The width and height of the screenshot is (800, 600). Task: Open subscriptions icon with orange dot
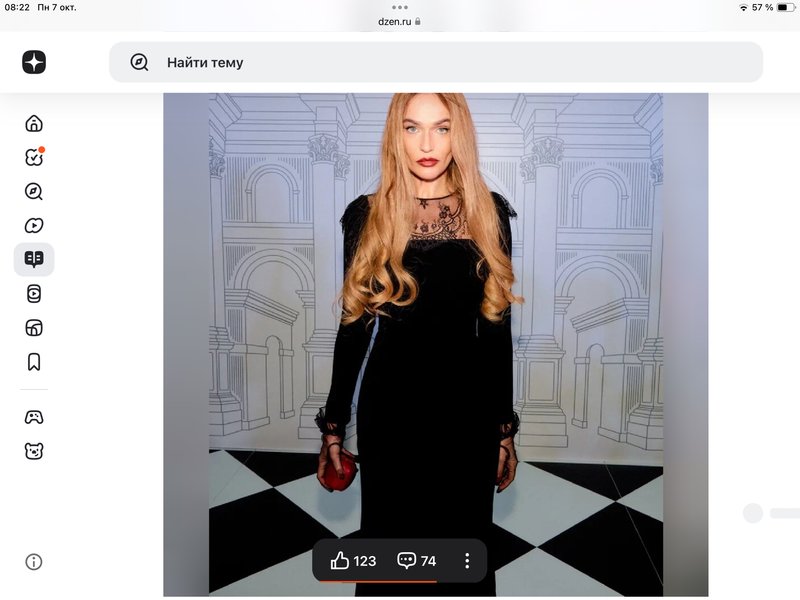tap(34, 157)
